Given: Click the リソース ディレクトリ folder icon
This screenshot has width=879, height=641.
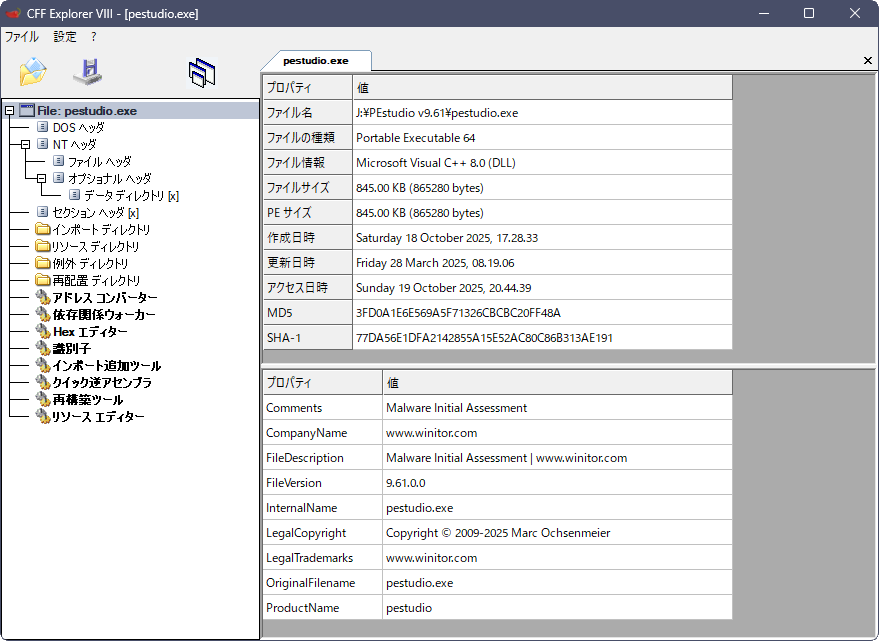Looking at the screenshot, I should (x=43, y=246).
